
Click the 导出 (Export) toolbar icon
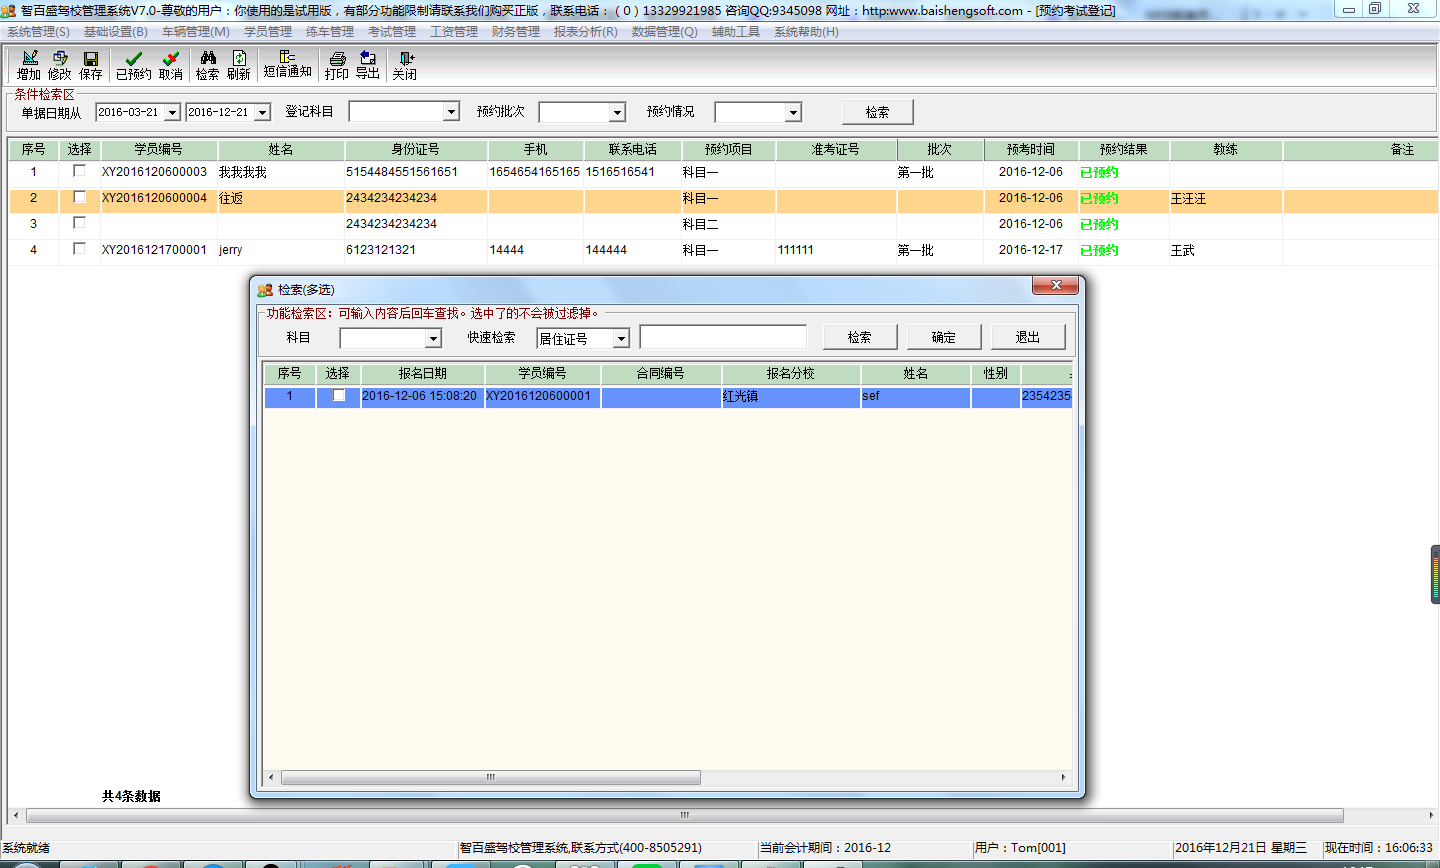pyautogui.click(x=368, y=66)
